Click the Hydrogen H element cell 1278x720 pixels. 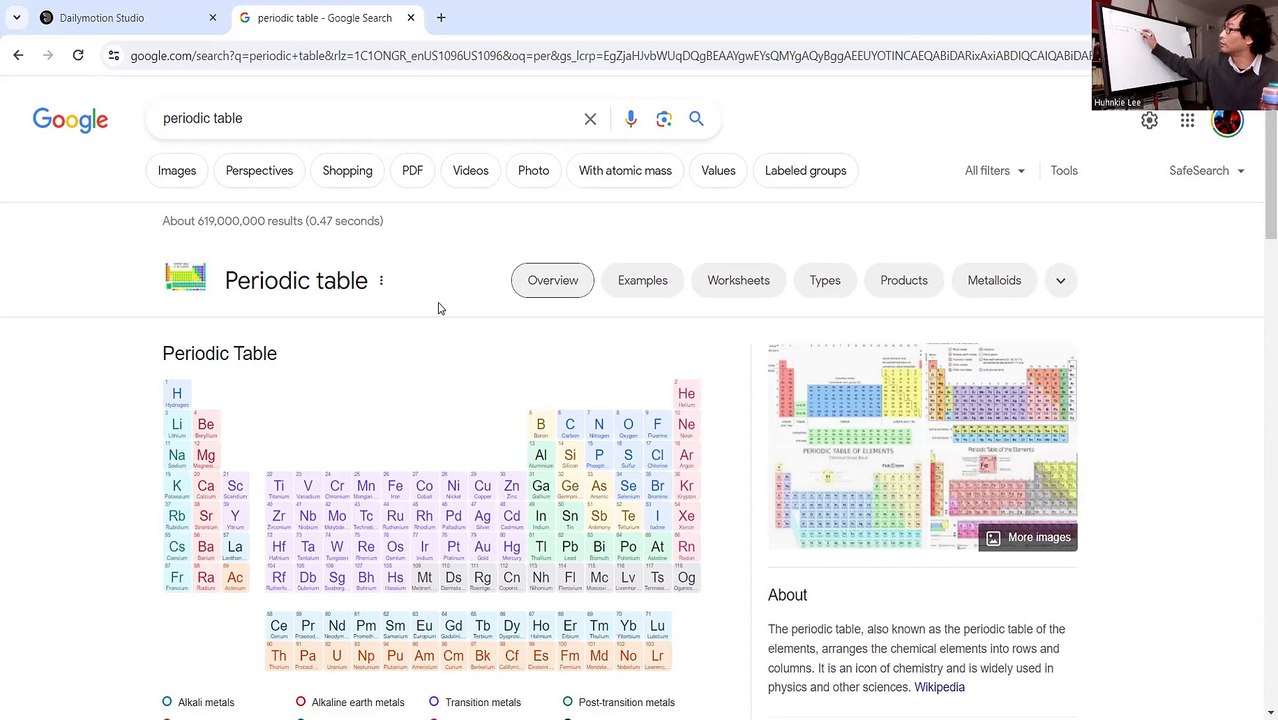click(177, 395)
